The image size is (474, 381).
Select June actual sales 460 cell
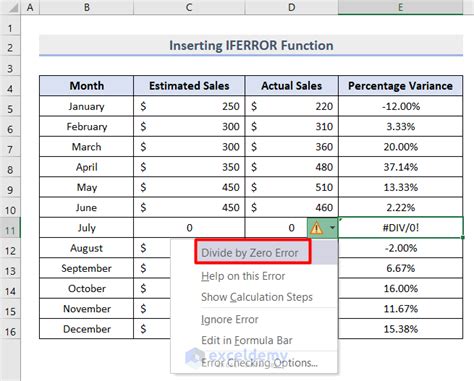[x=292, y=208]
